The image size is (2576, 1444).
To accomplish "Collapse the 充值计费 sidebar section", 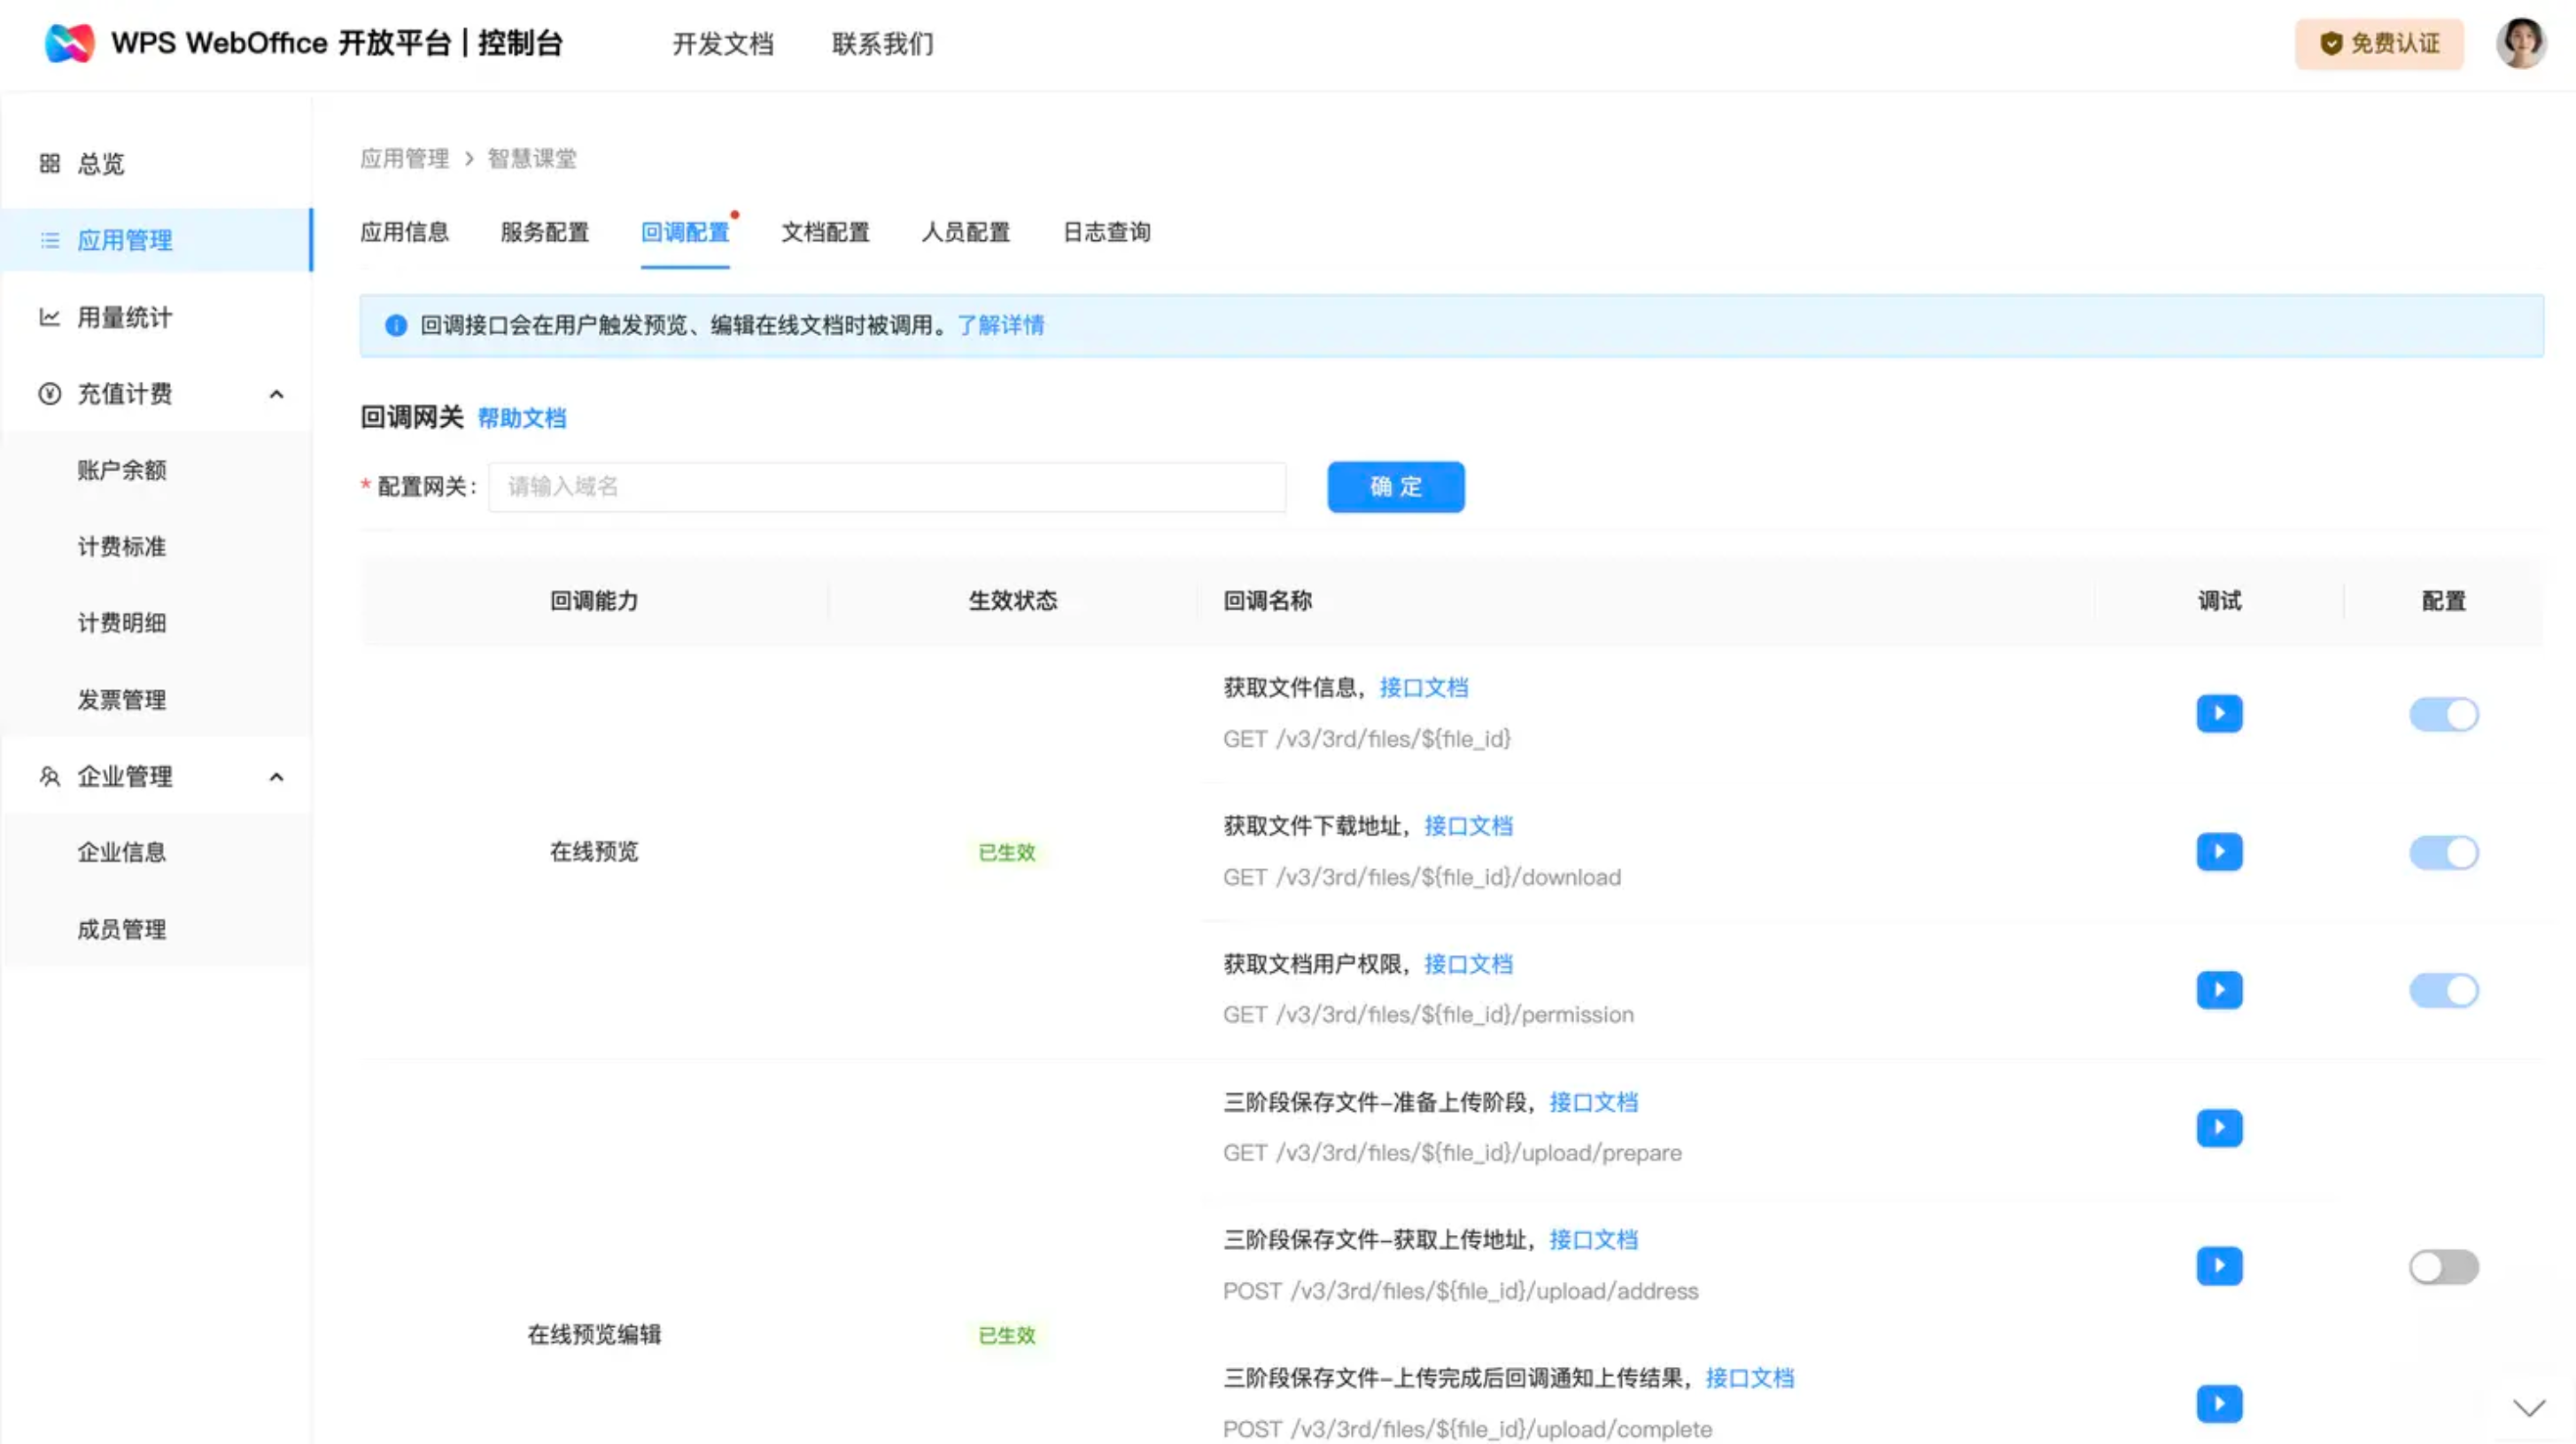I will coord(276,394).
